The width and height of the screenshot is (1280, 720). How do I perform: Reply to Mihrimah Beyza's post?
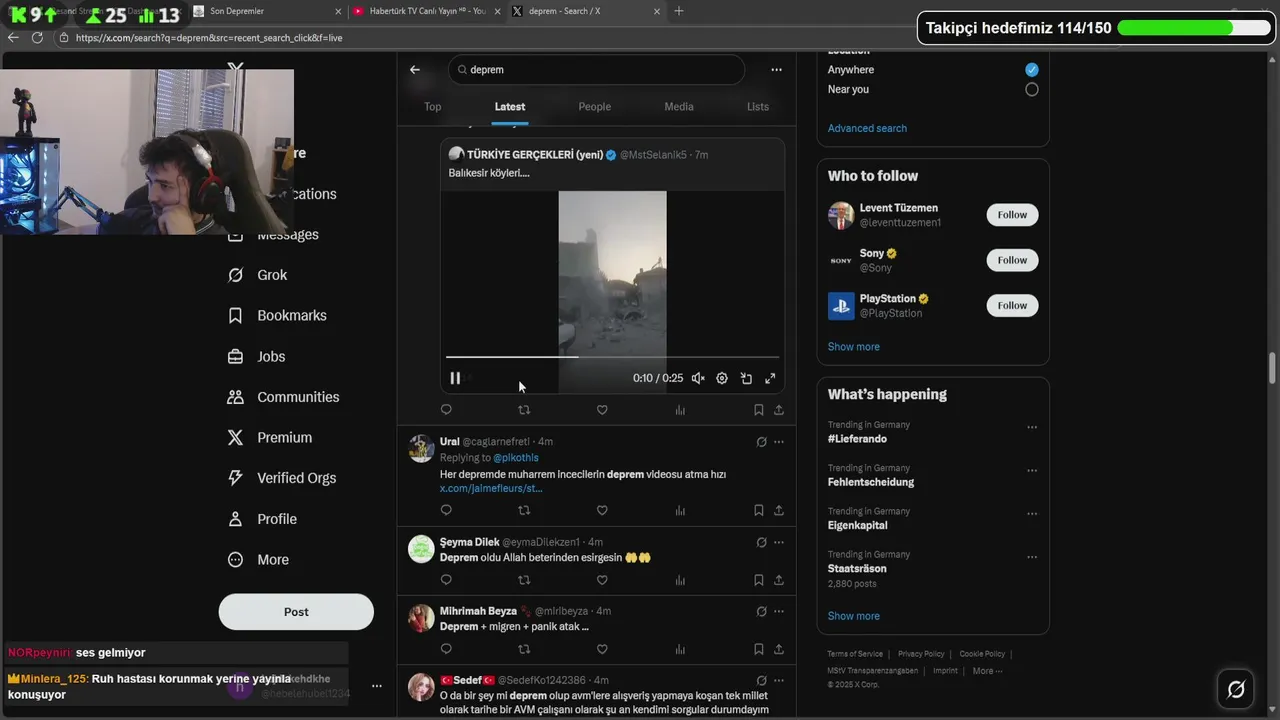(446, 649)
